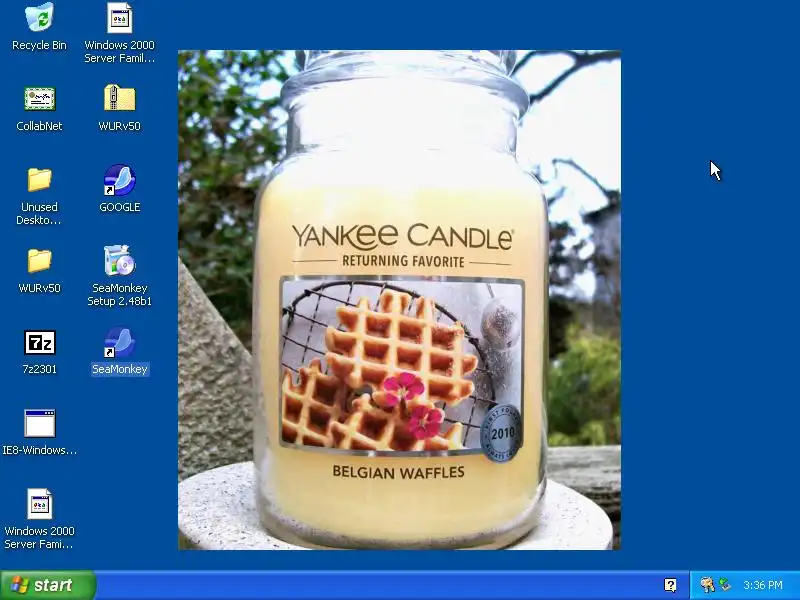Select the top Windows 2000 Server Family icon
The width and height of the screenshot is (800, 600).
(x=119, y=18)
